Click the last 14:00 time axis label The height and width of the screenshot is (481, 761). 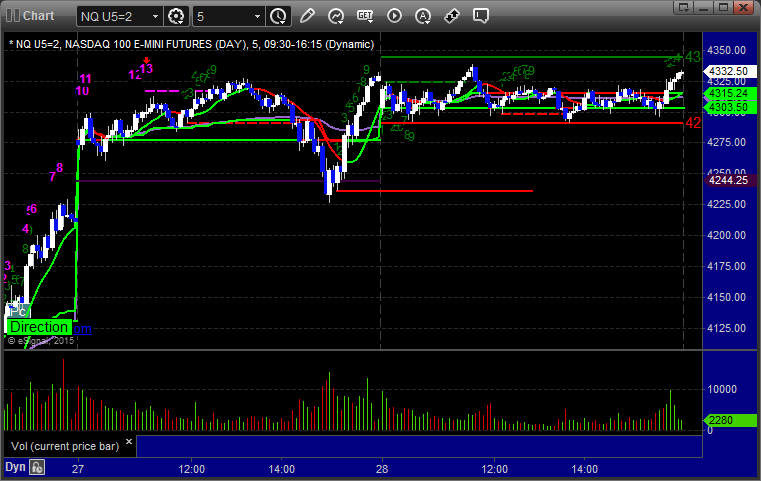pos(584,469)
